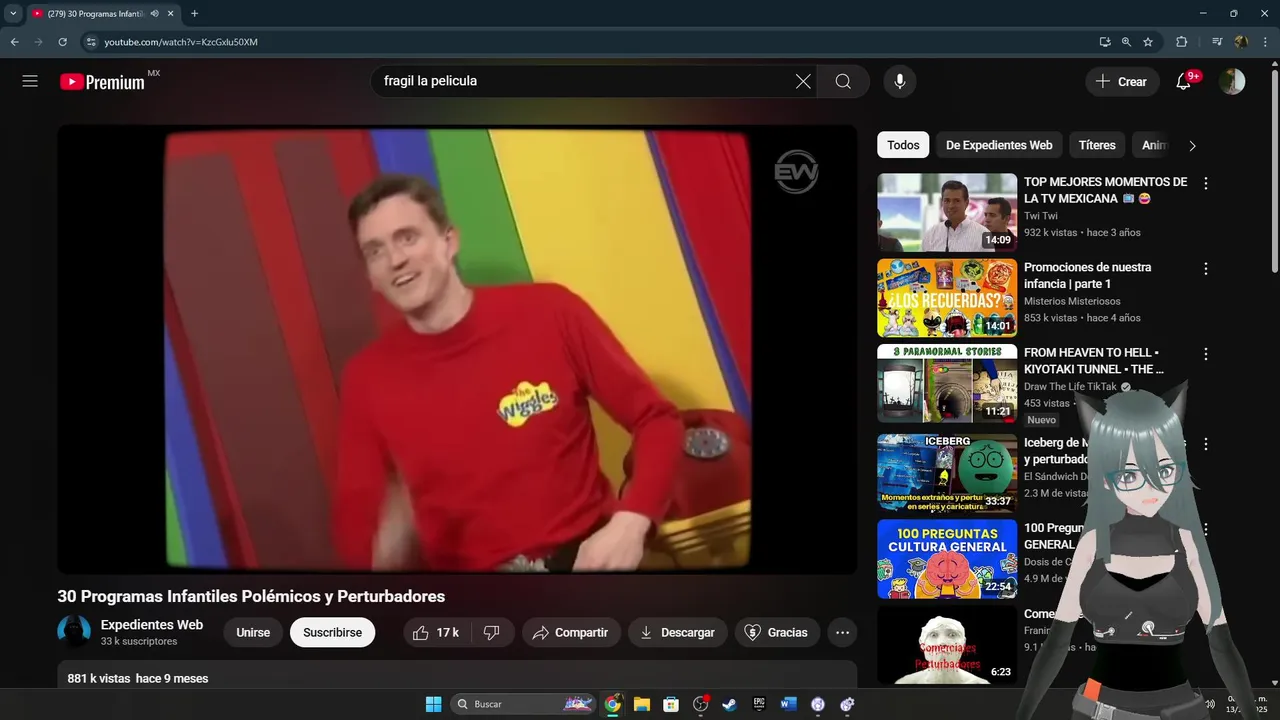This screenshot has height=720, width=1280.
Task: Show more filter chips with right chevron
Action: coord(1192,145)
